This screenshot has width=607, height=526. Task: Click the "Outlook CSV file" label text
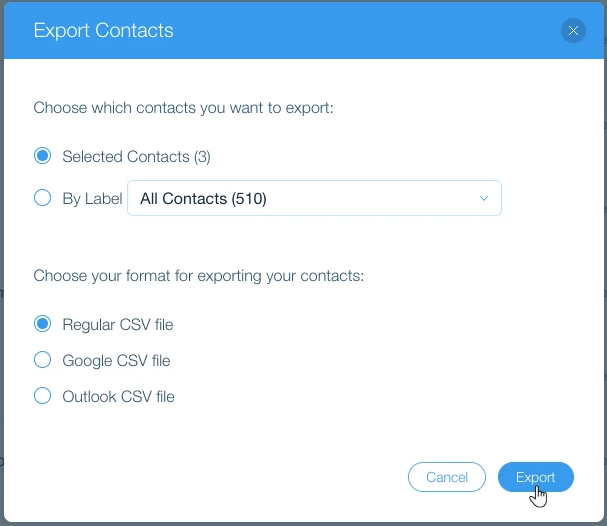coord(118,396)
